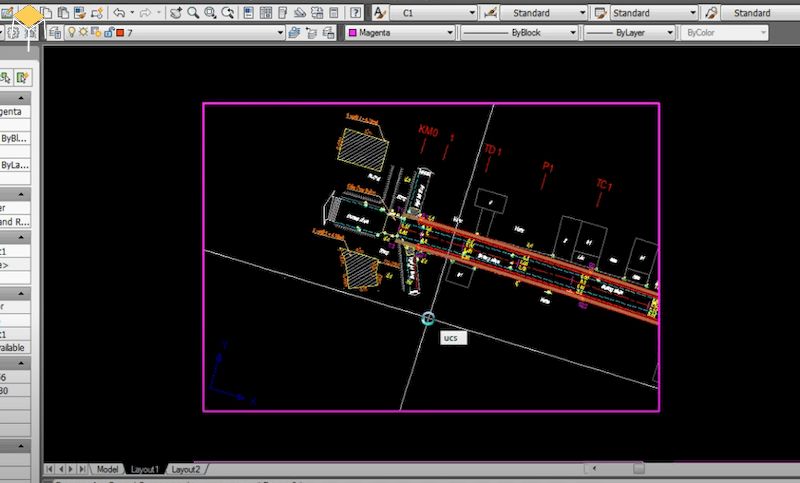Go to the previous layout tab arrow

click(61, 469)
